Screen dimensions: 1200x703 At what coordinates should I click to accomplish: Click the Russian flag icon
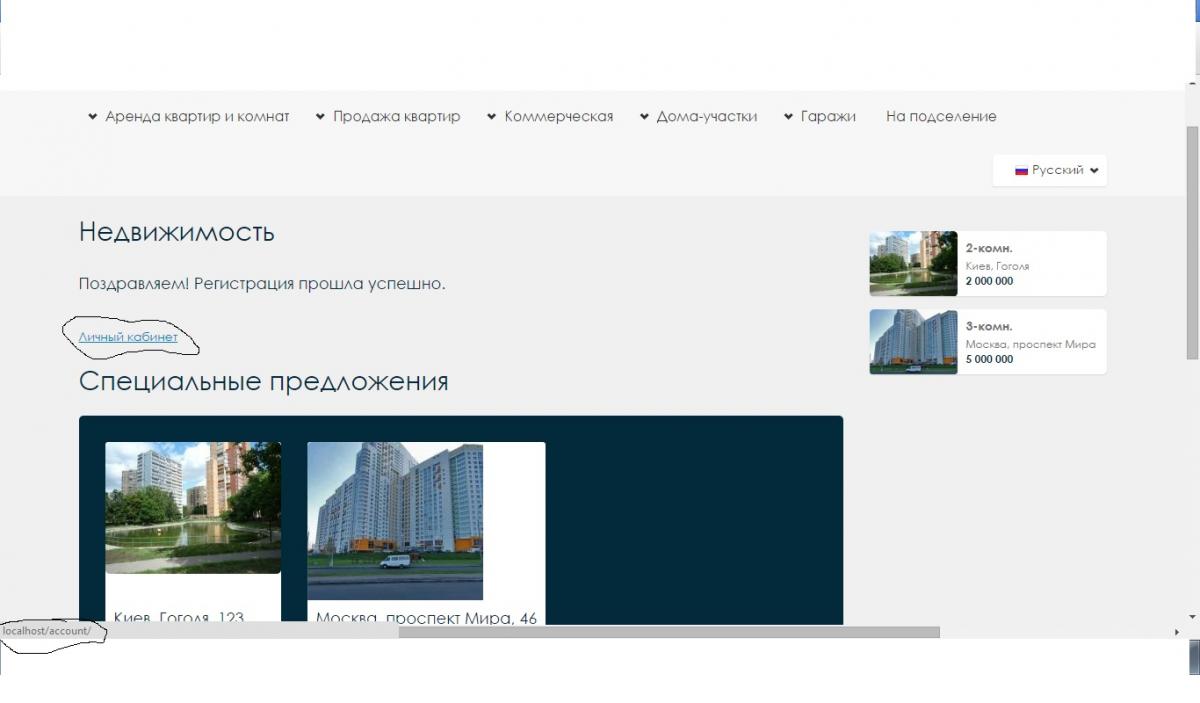[x=1021, y=171]
